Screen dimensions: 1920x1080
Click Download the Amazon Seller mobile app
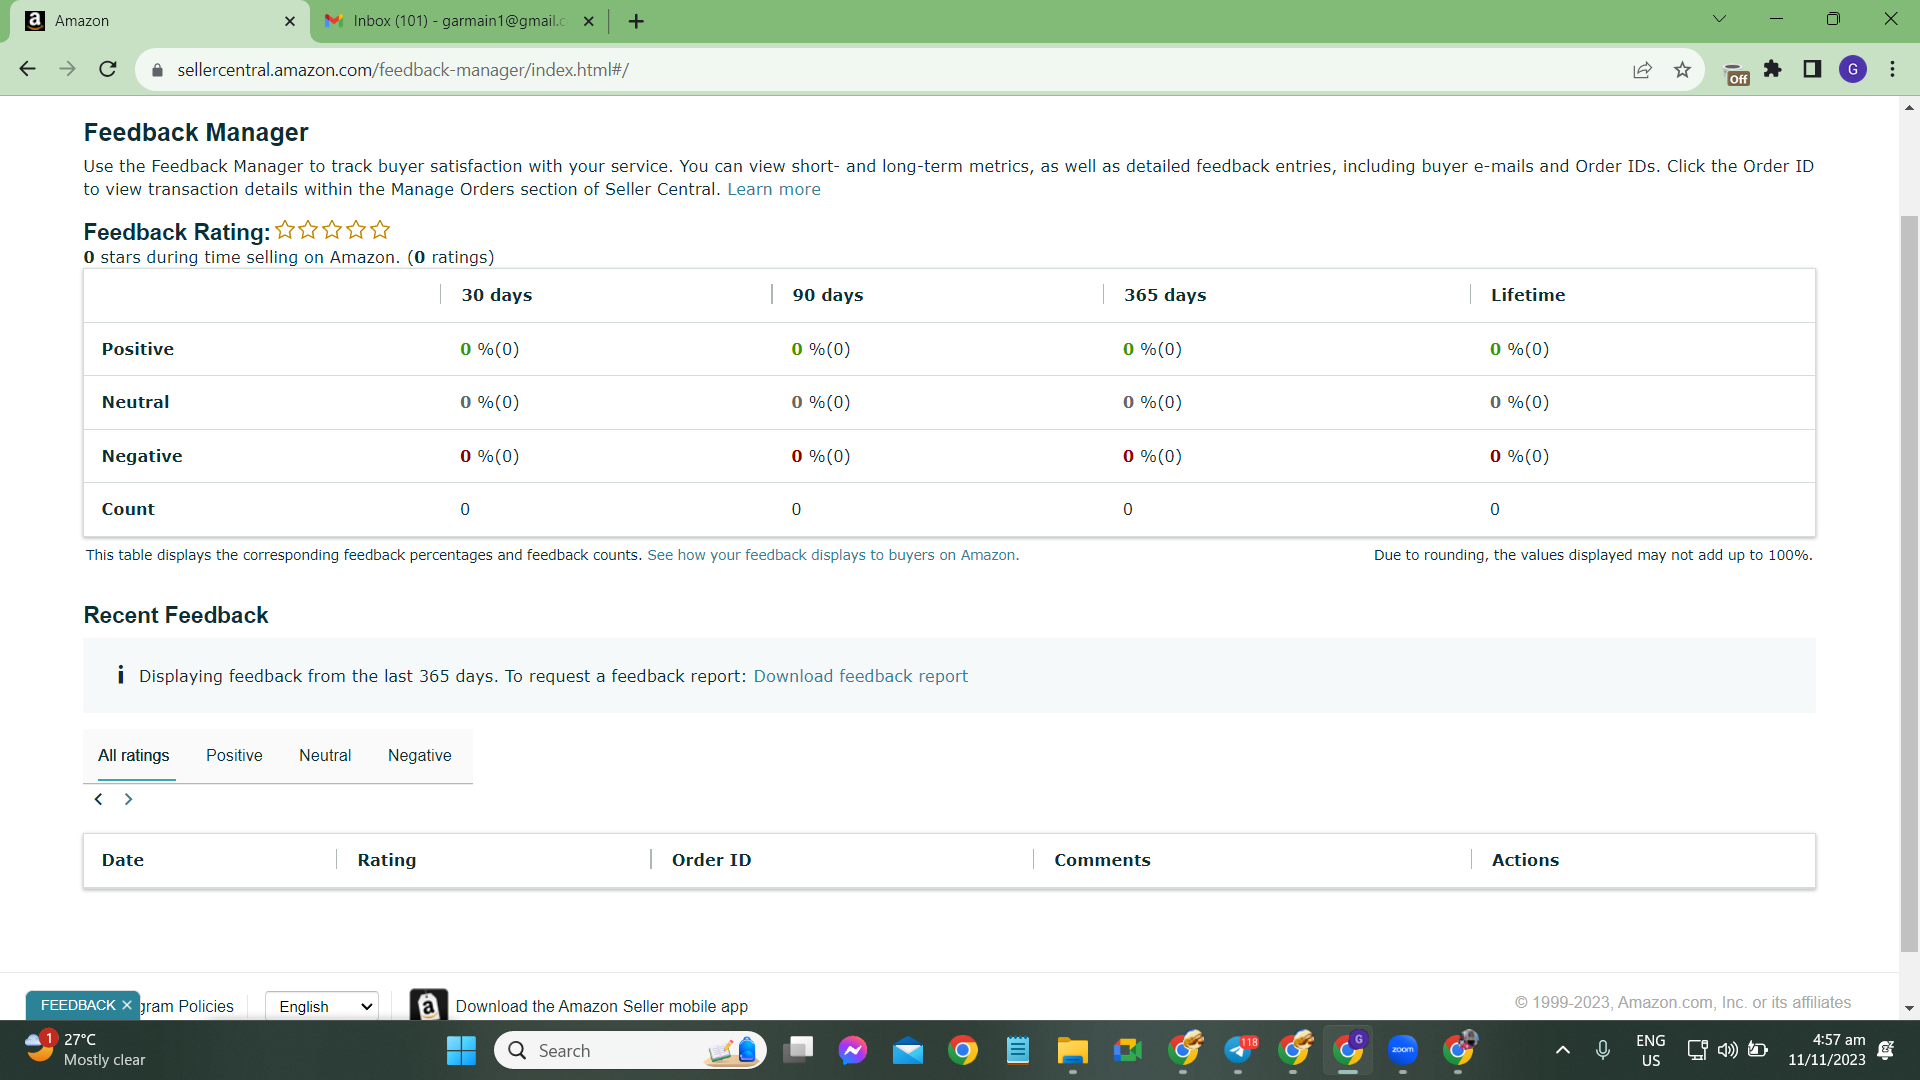point(602,1006)
